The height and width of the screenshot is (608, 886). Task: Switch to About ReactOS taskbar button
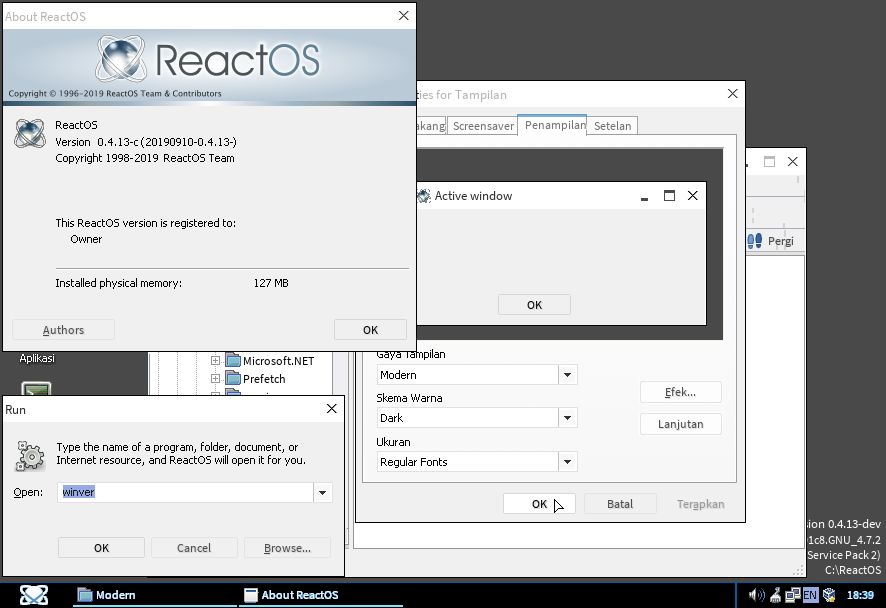(320, 595)
